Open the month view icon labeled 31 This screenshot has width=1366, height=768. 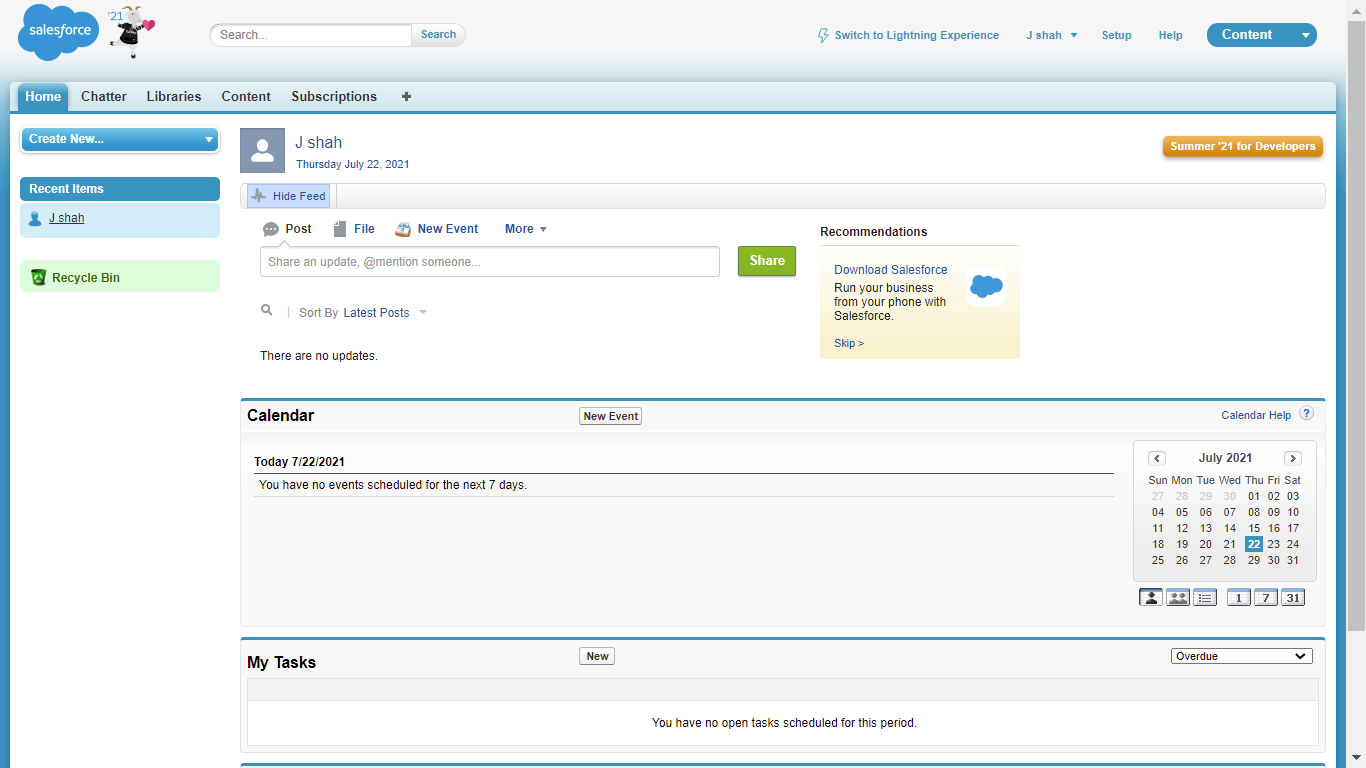pyautogui.click(x=1293, y=598)
